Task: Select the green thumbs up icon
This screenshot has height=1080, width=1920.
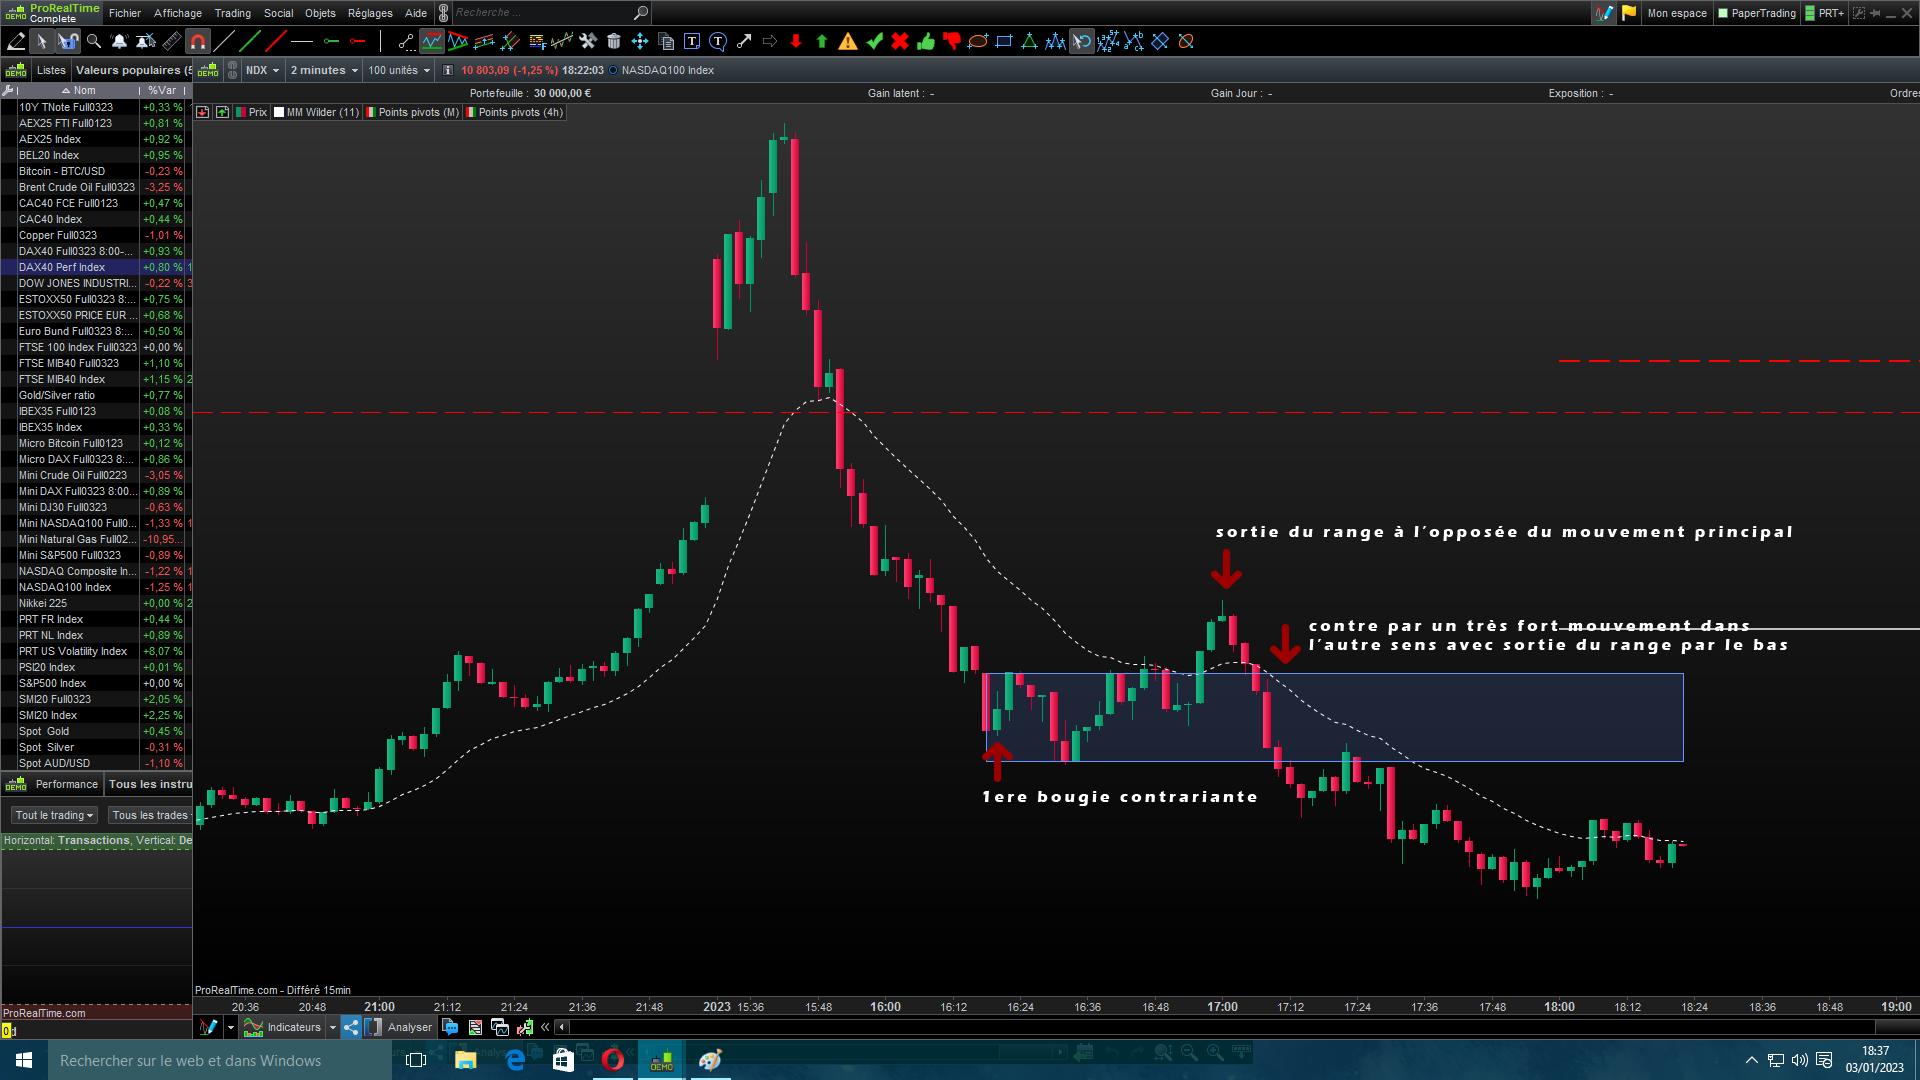Action: click(x=926, y=41)
